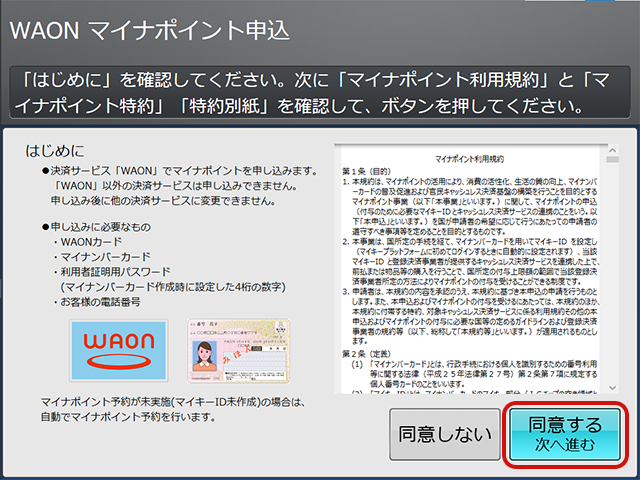Click the My Number card sample image
640x480 pixels.
pyautogui.click(x=239, y=351)
